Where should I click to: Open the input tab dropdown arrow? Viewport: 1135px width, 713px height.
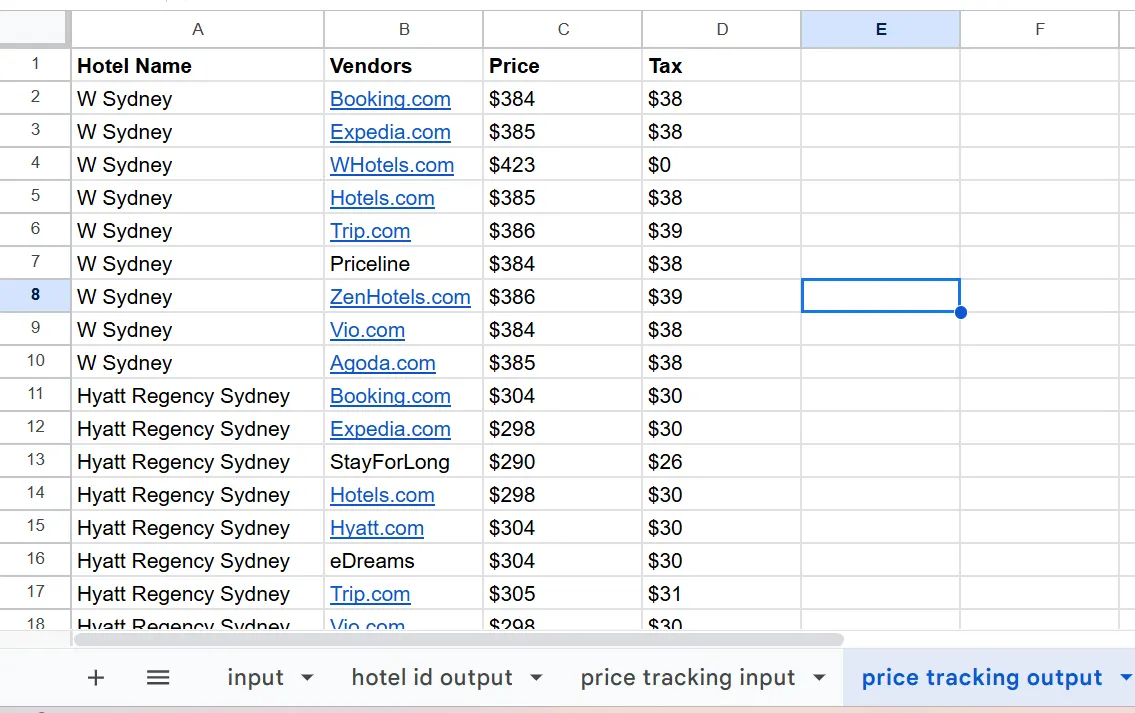click(307, 678)
